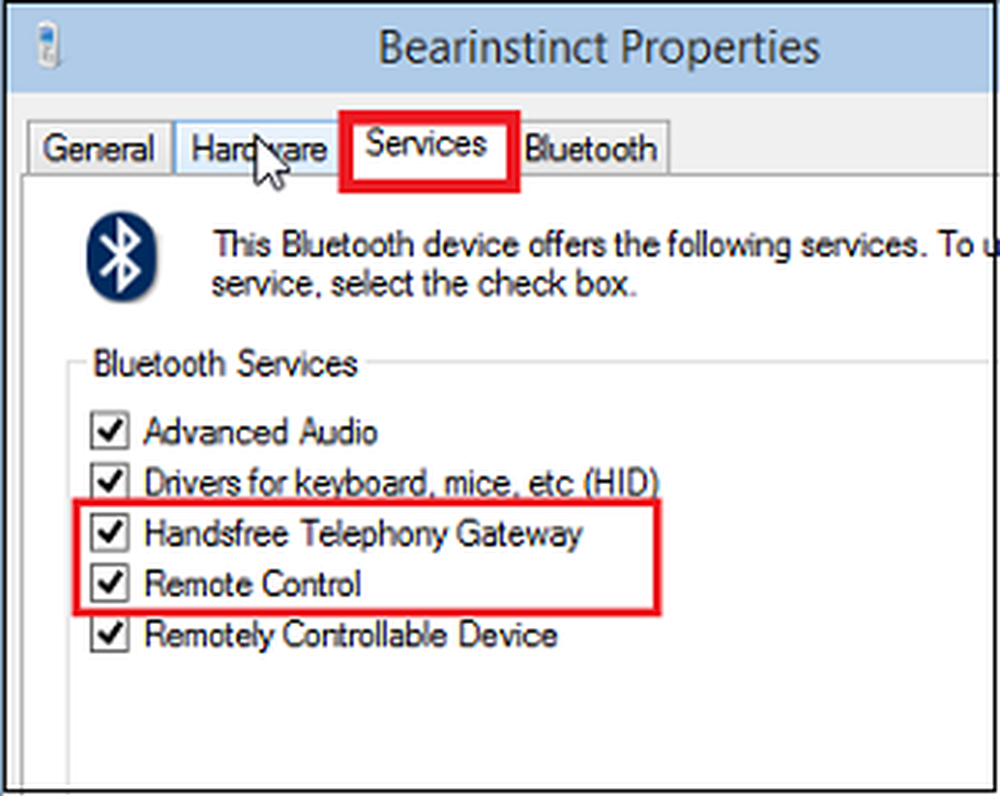The width and height of the screenshot is (1000, 796).
Task: Click empty area below the services list
Action: [x=500, y=720]
